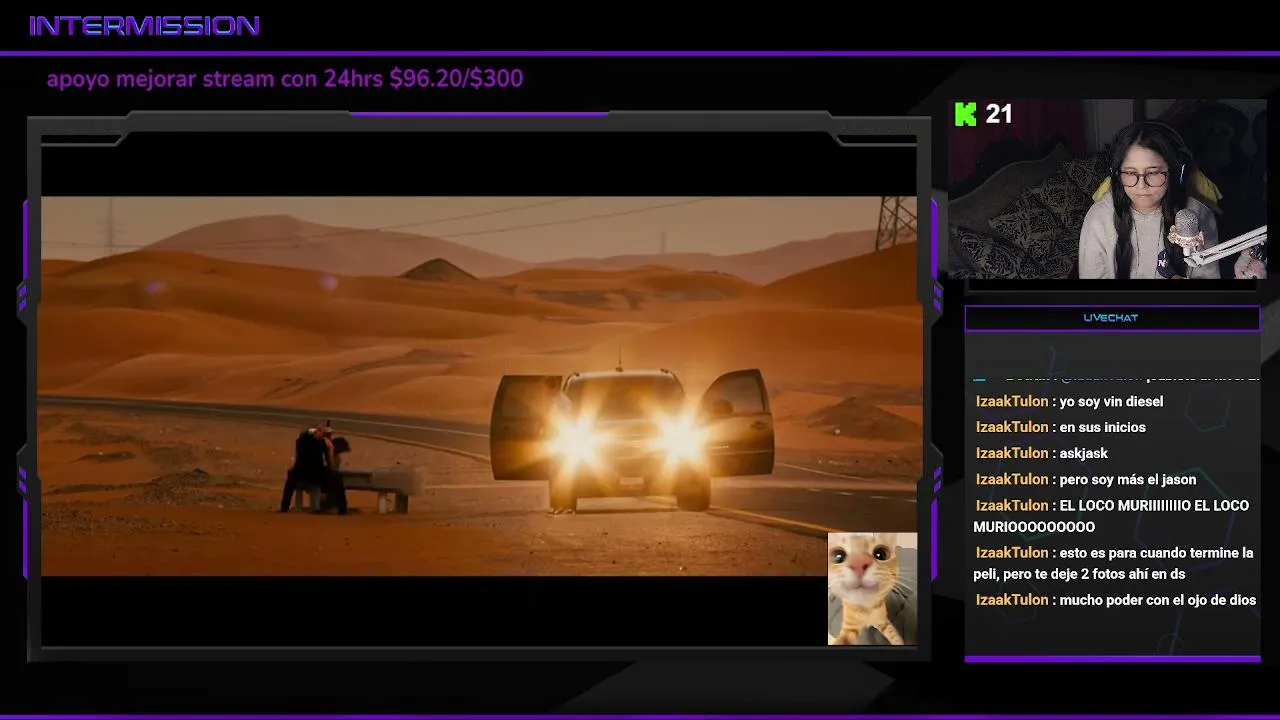The height and width of the screenshot is (720, 1280).
Task: Select the chat message "en sus inicios"
Action: point(1102,427)
